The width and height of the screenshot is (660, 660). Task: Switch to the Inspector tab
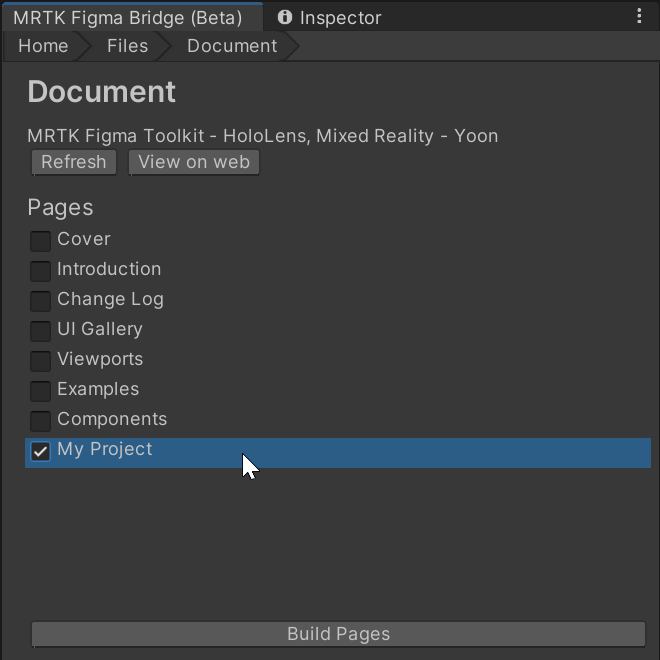tap(330, 18)
